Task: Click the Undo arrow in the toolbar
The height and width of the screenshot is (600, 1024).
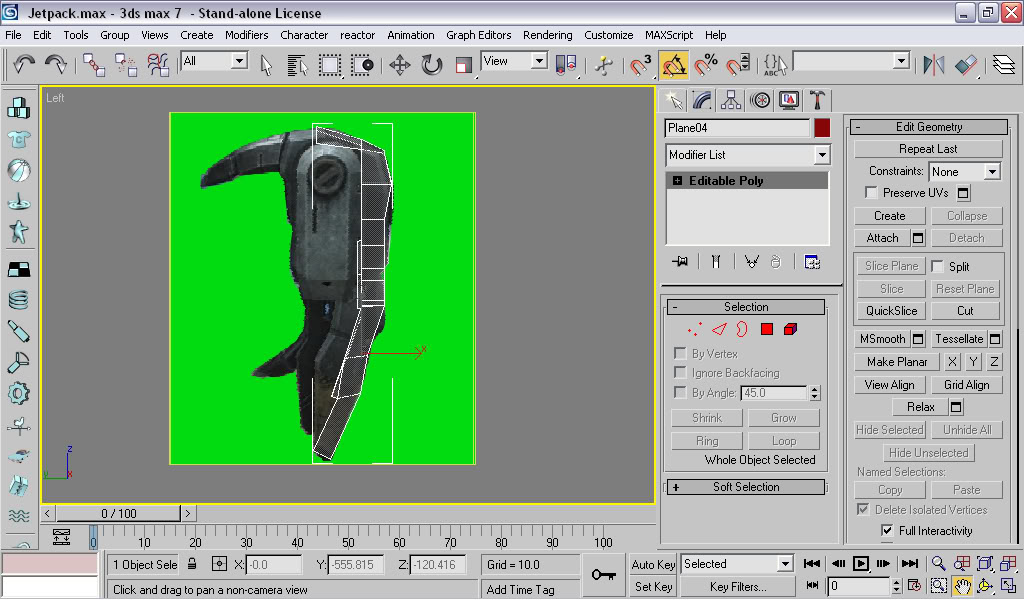Action: coord(24,65)
